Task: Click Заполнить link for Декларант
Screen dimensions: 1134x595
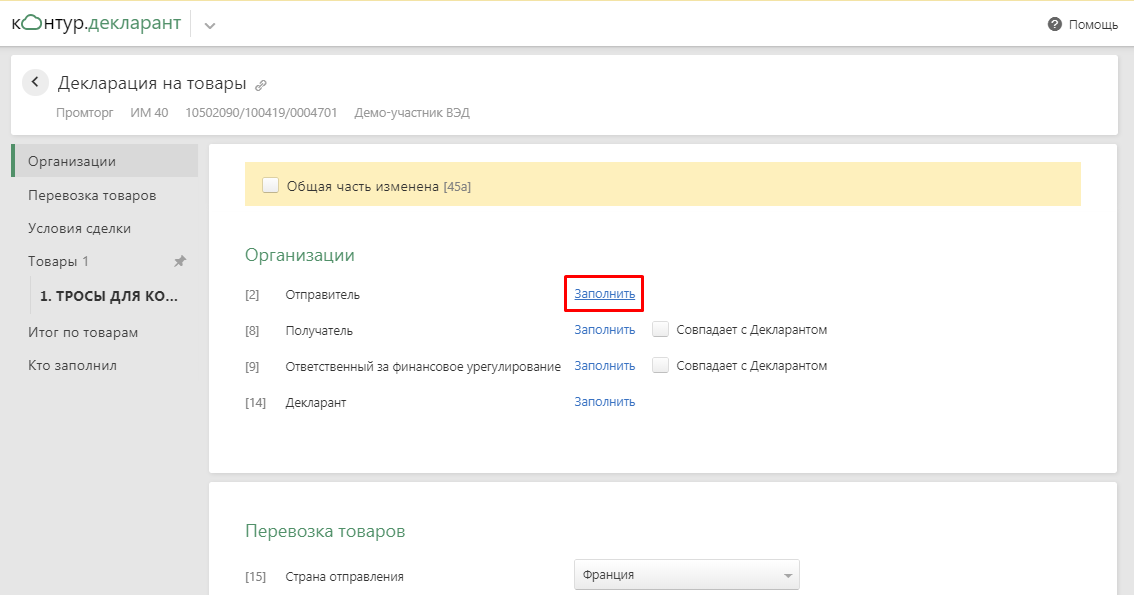Action: point(605,401)
